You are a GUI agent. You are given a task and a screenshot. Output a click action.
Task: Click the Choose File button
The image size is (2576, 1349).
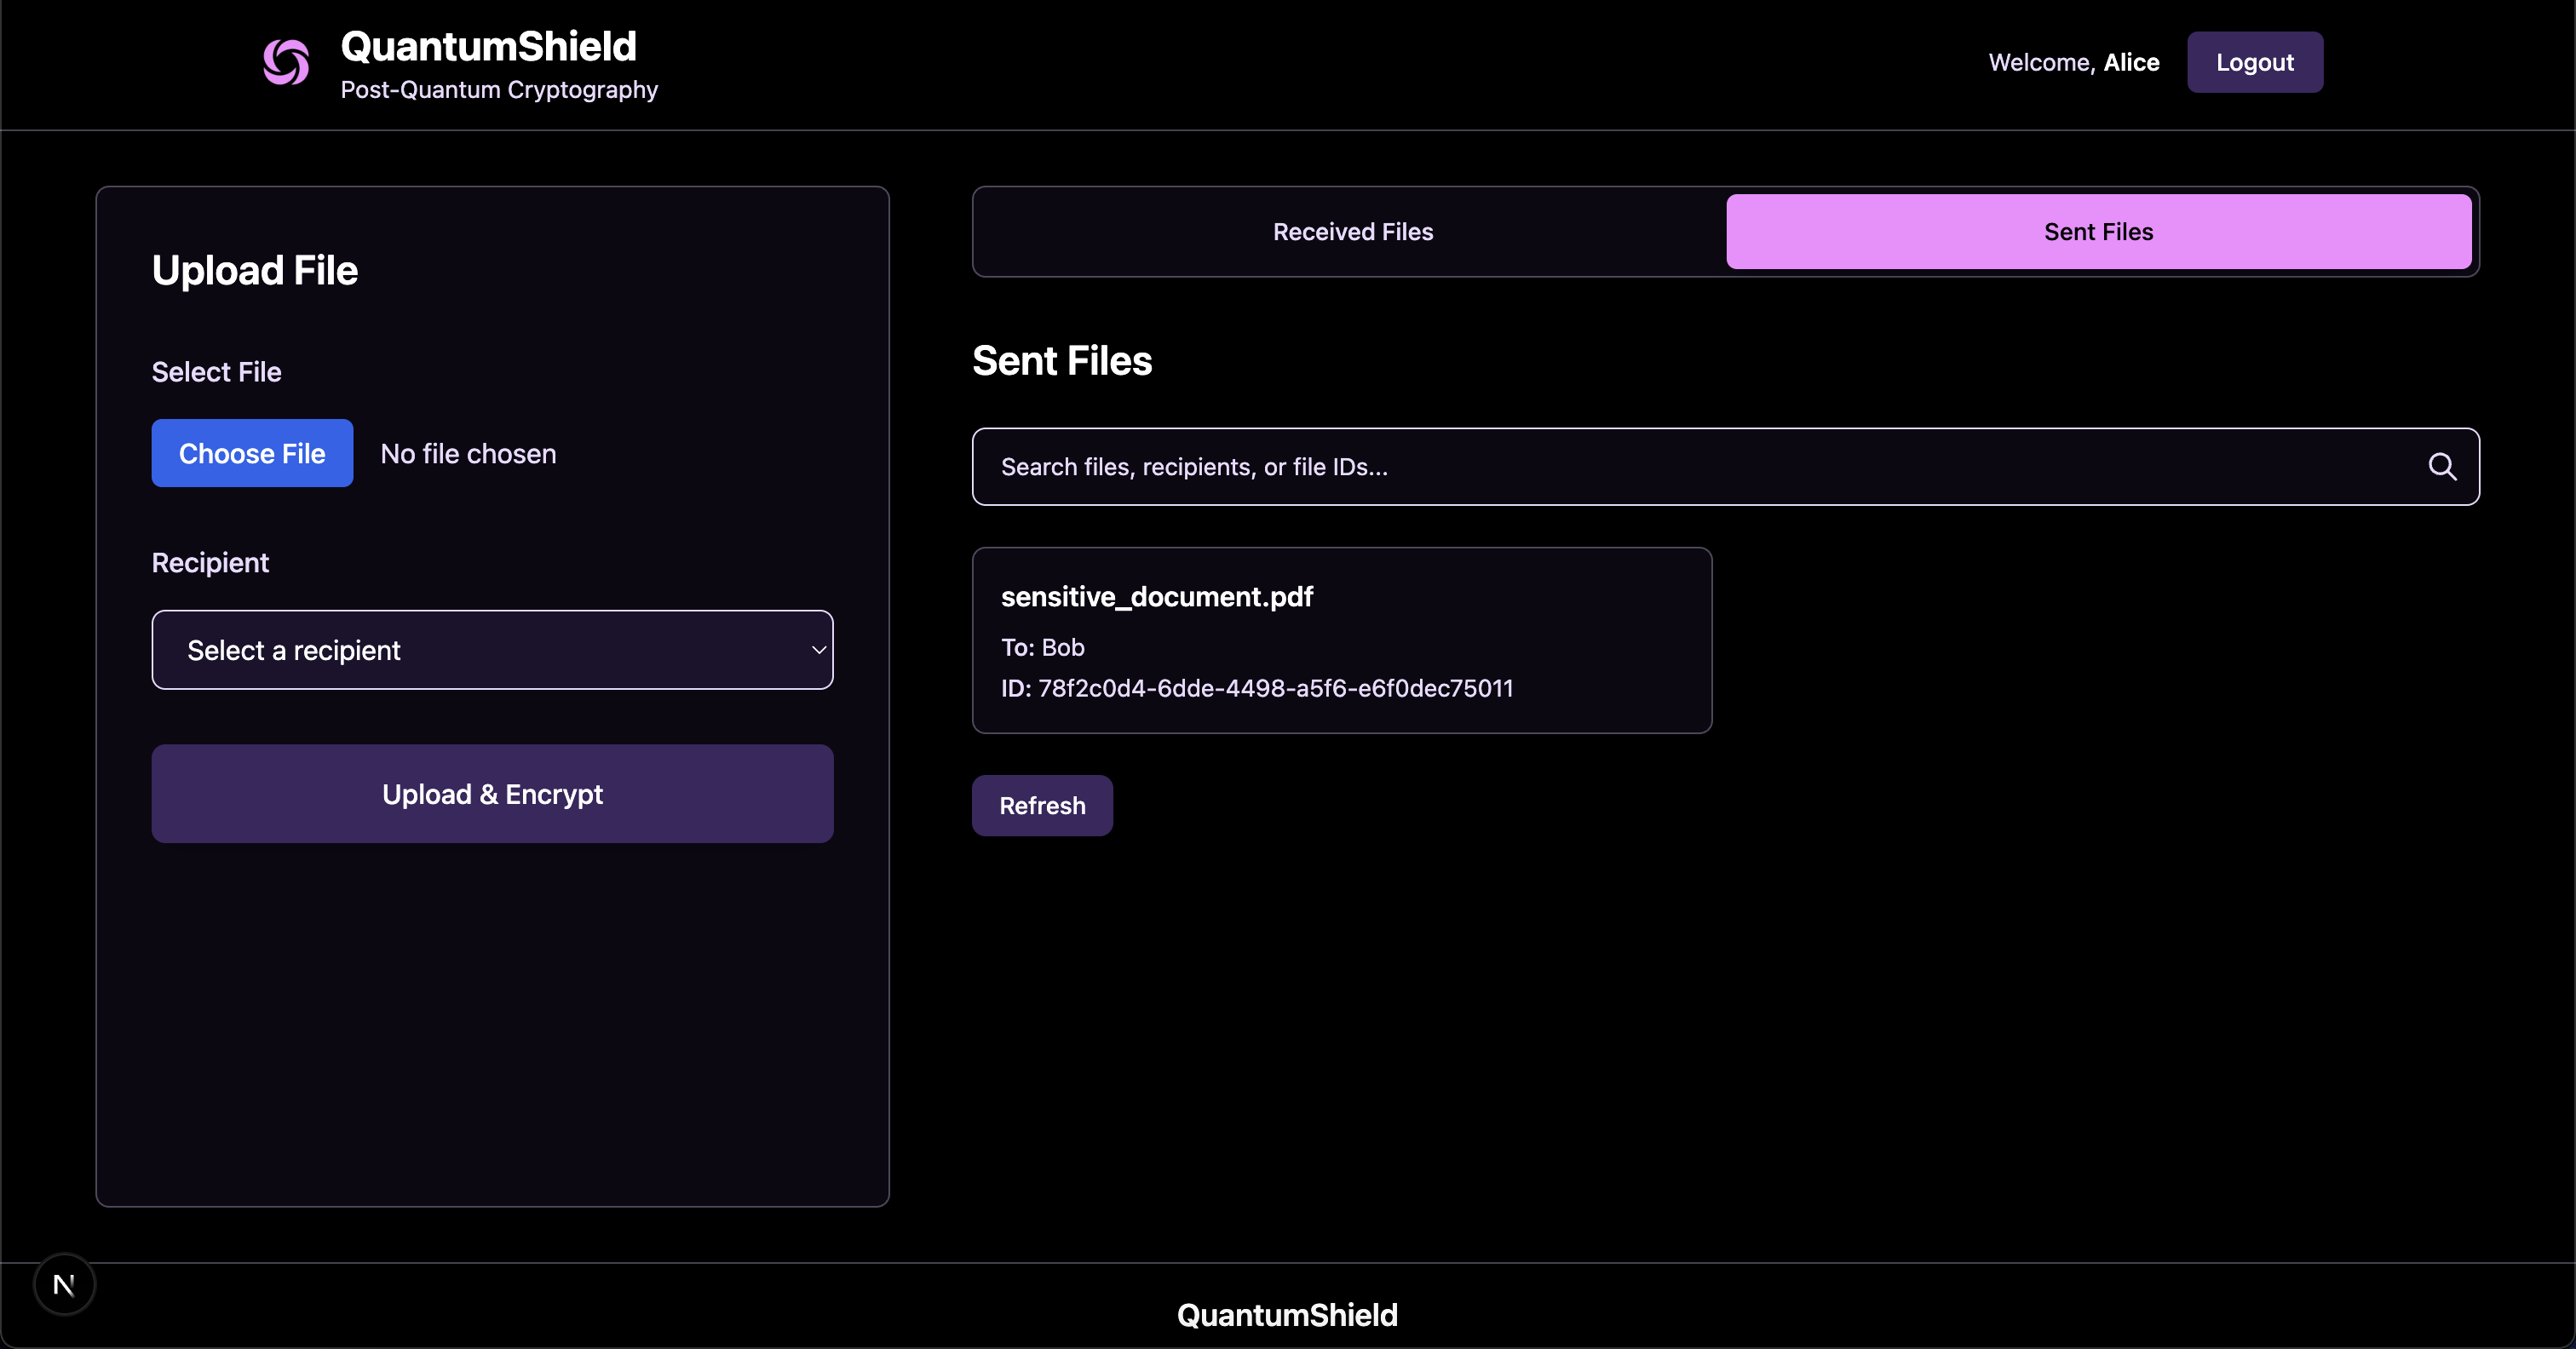coord(252,454)
